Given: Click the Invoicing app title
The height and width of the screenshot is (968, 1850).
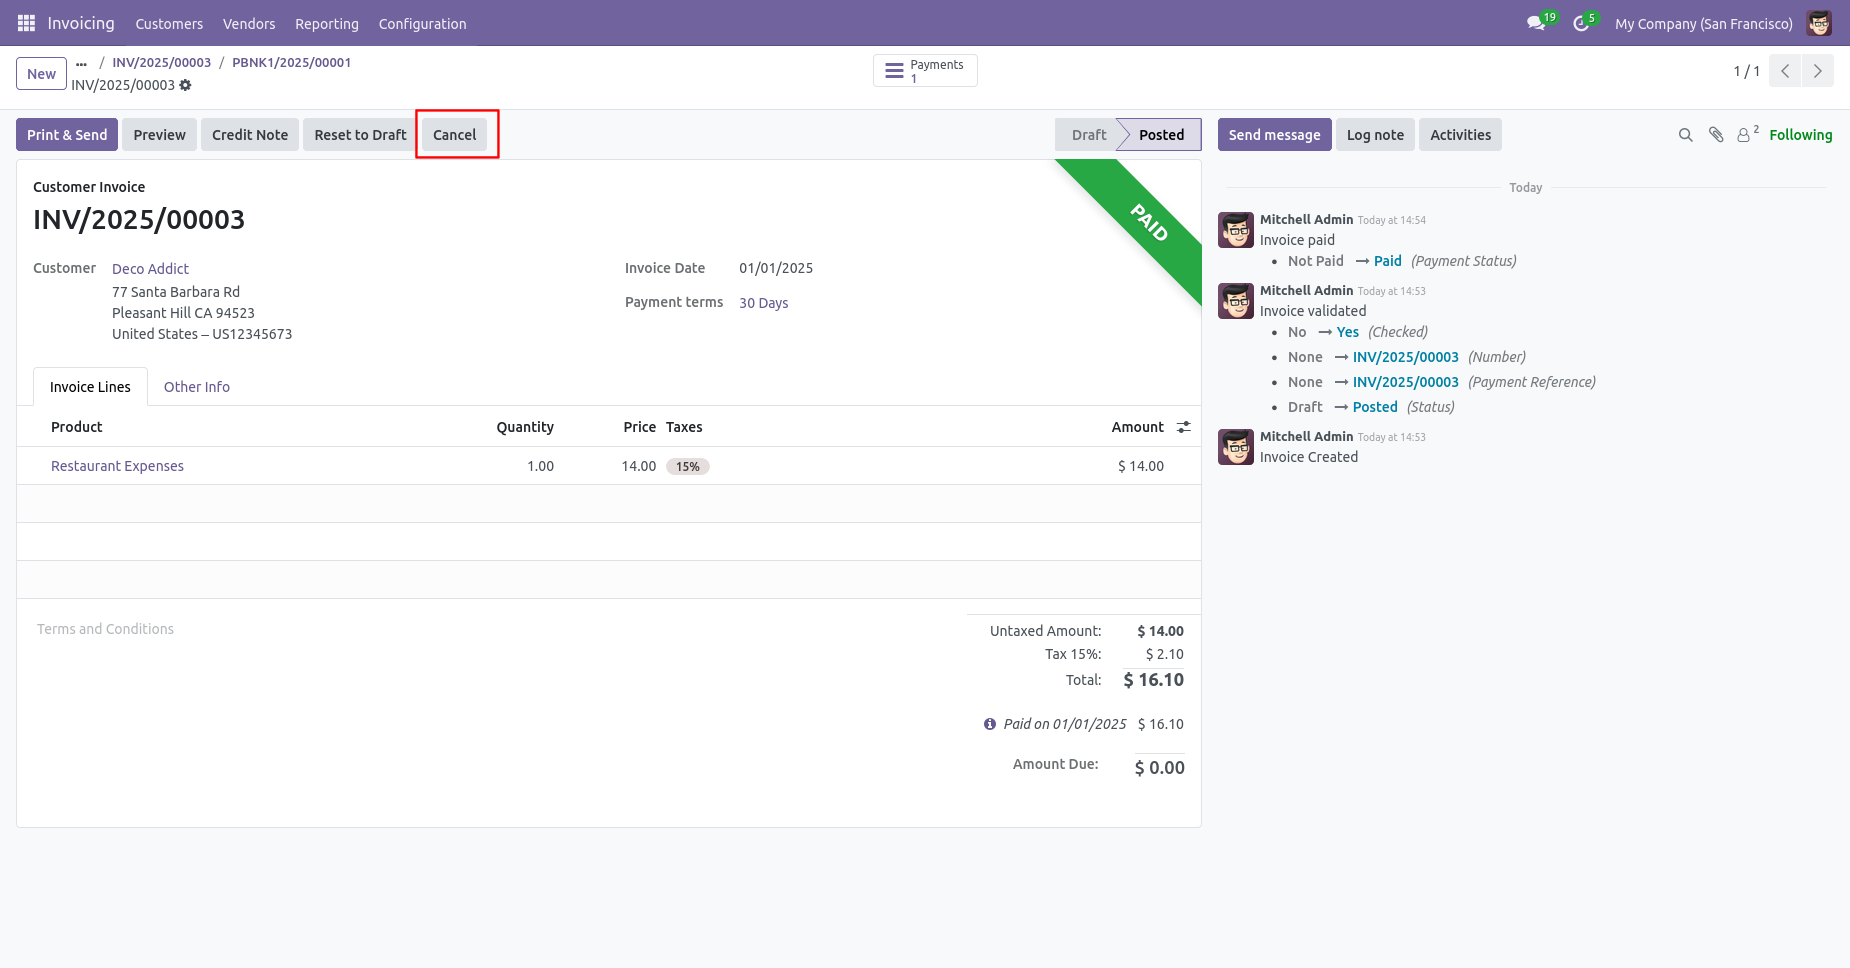Looking at the screenshot, I should pos(81,23).
